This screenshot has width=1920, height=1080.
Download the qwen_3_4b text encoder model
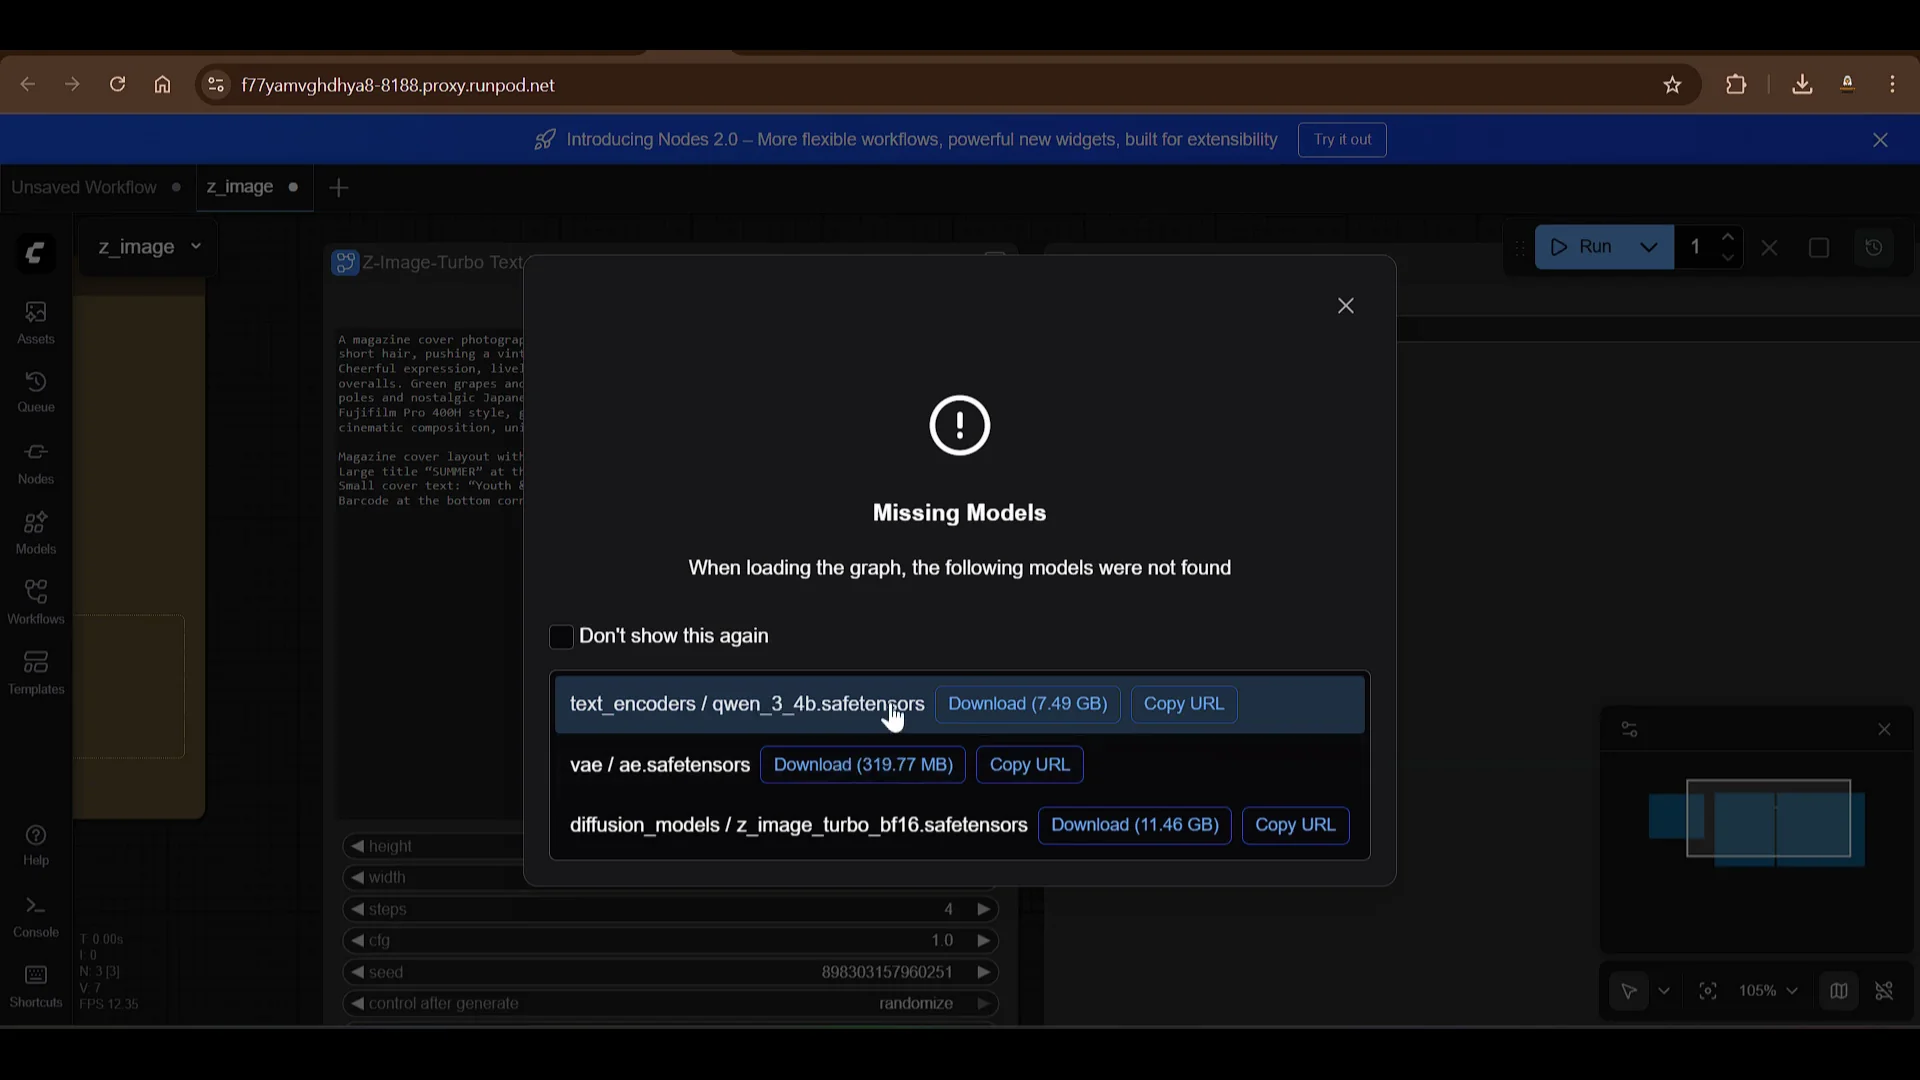click(x=1027, y=704)
